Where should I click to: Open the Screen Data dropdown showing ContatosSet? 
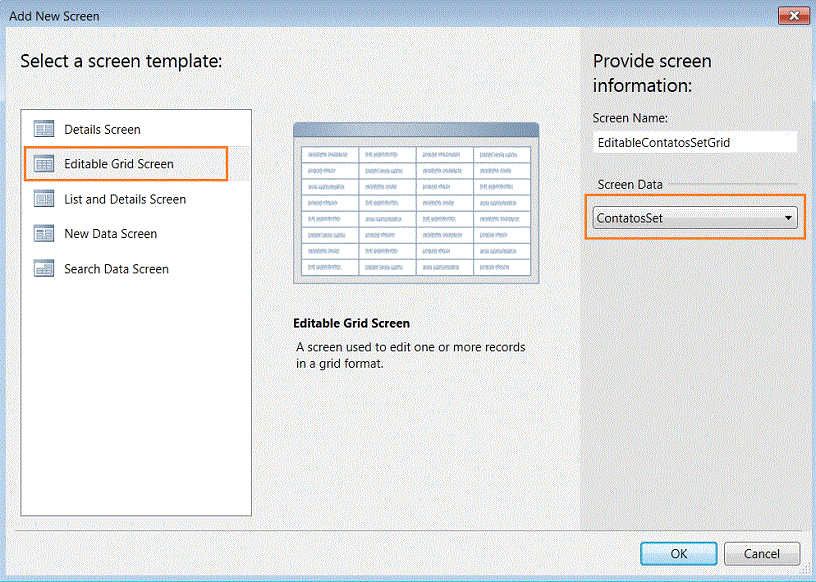pos(695,218)
